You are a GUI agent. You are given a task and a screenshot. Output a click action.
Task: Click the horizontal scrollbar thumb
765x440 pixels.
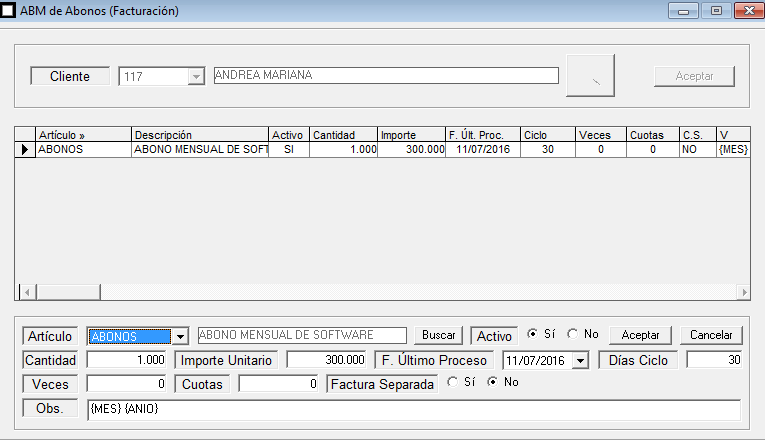coord(68,292)
